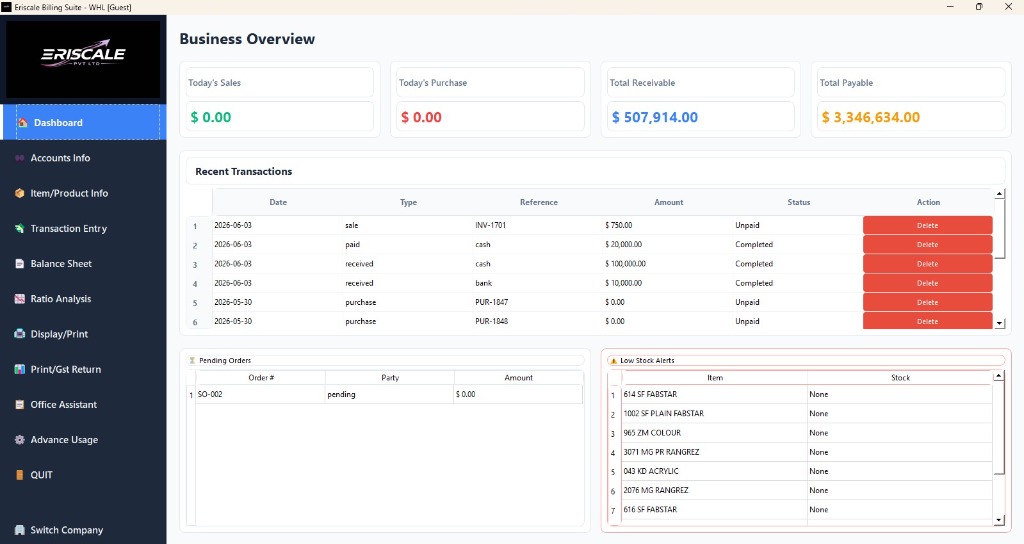Select Switch Company in the sidebar

click(83, 530)
